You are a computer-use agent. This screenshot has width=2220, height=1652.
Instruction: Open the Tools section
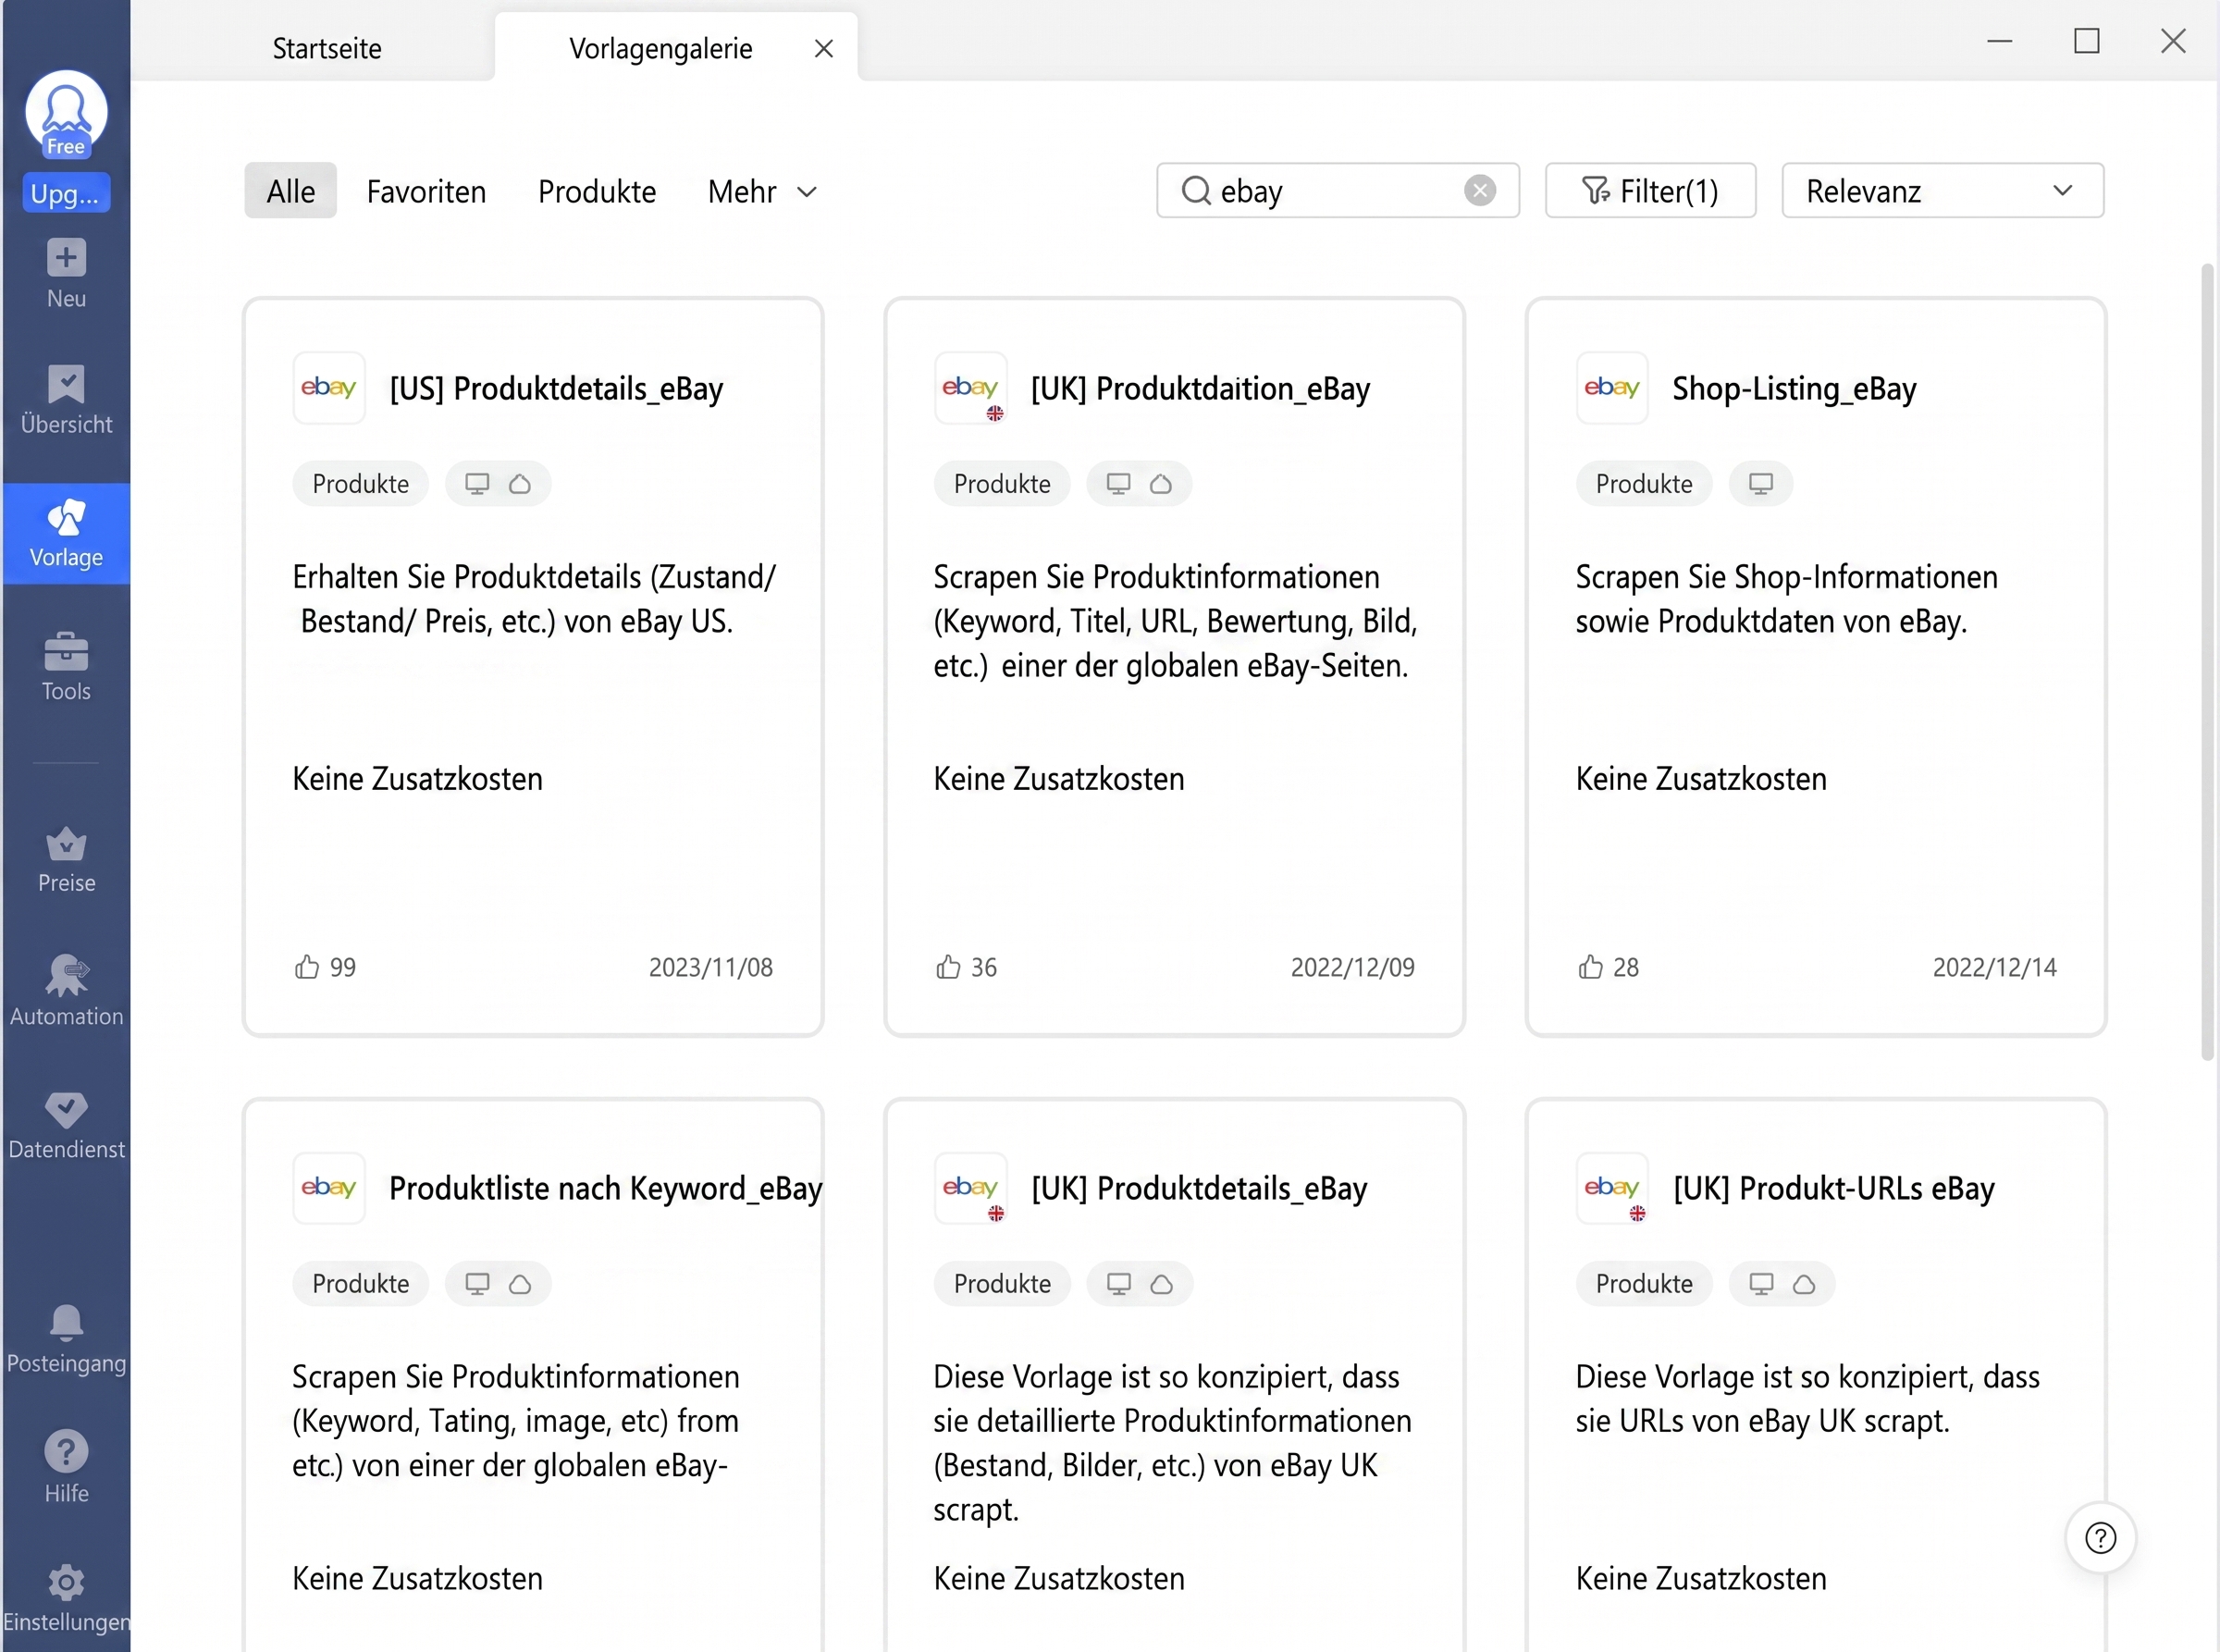coord(66,666)
